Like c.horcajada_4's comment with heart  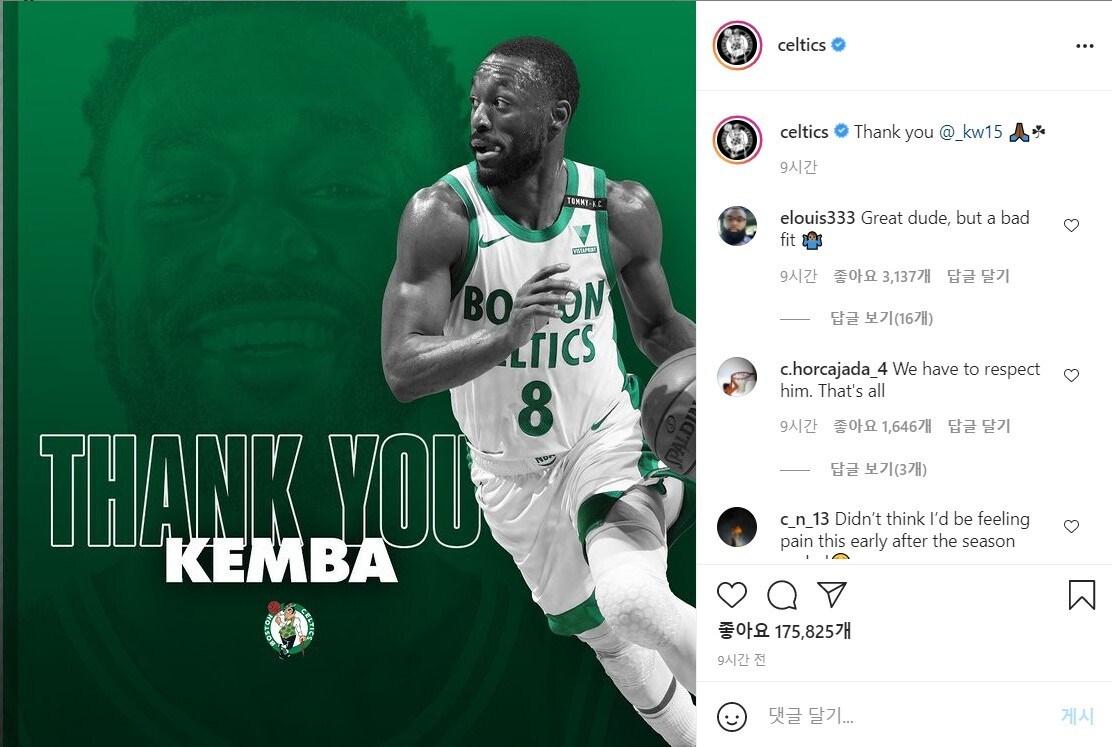tap(1071, 375)
